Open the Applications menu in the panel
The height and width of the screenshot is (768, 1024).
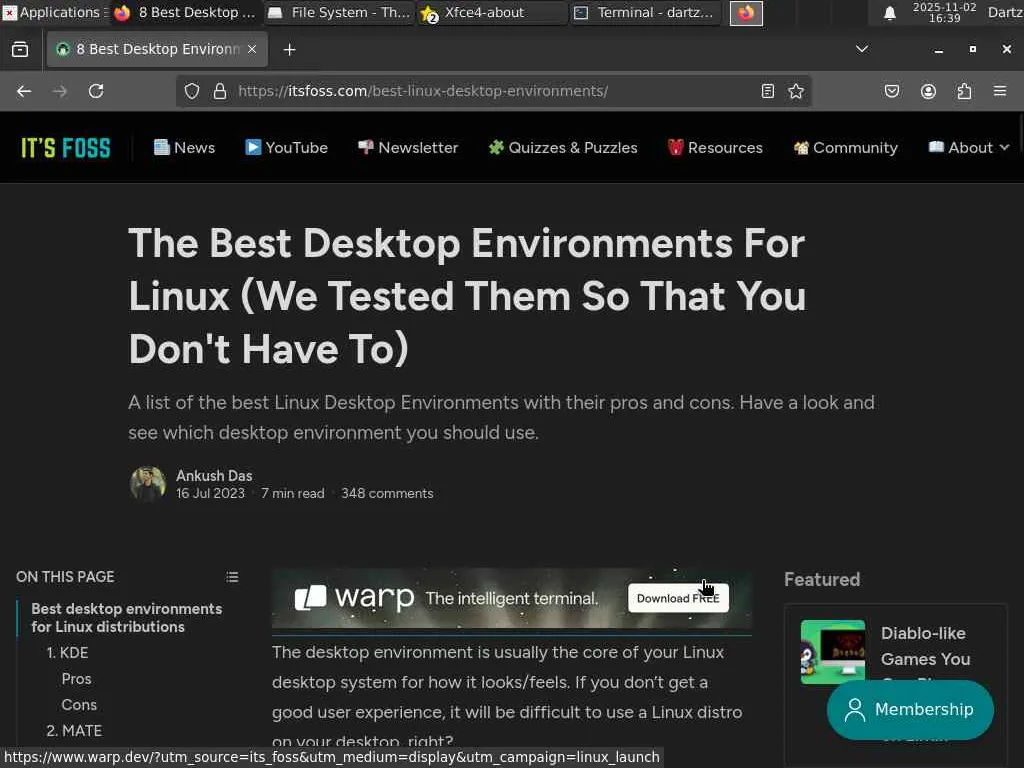point(54,12)
